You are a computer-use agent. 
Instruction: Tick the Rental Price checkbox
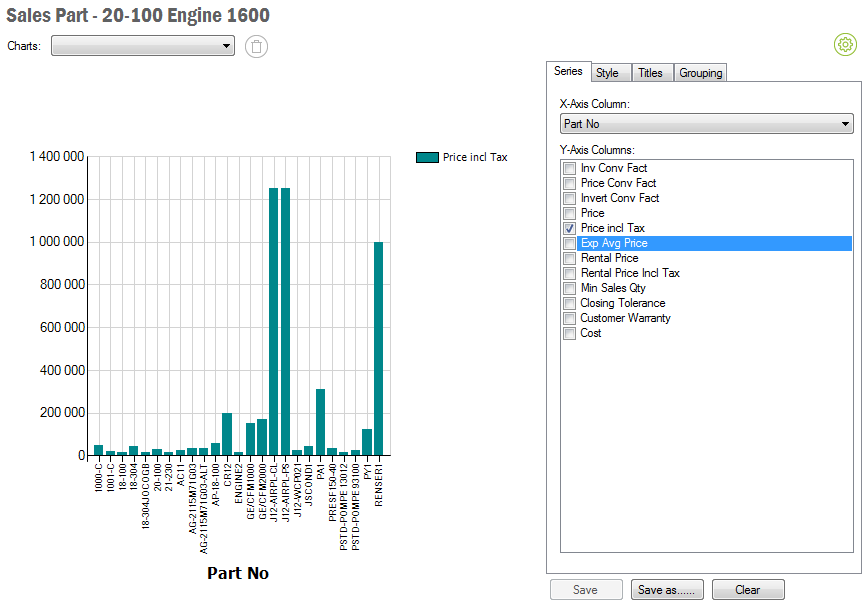click(x=570, y=258)
